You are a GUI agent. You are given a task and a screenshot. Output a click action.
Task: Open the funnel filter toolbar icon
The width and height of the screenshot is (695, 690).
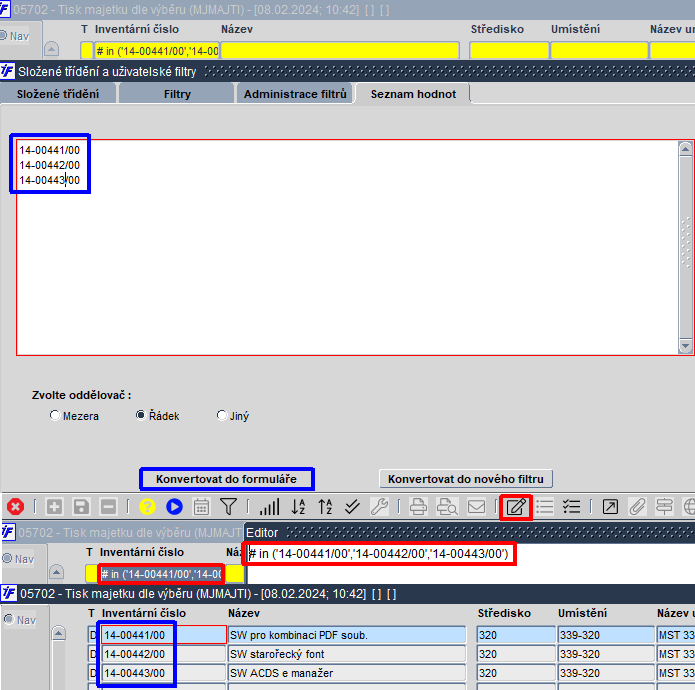click(x=228, y=507)
